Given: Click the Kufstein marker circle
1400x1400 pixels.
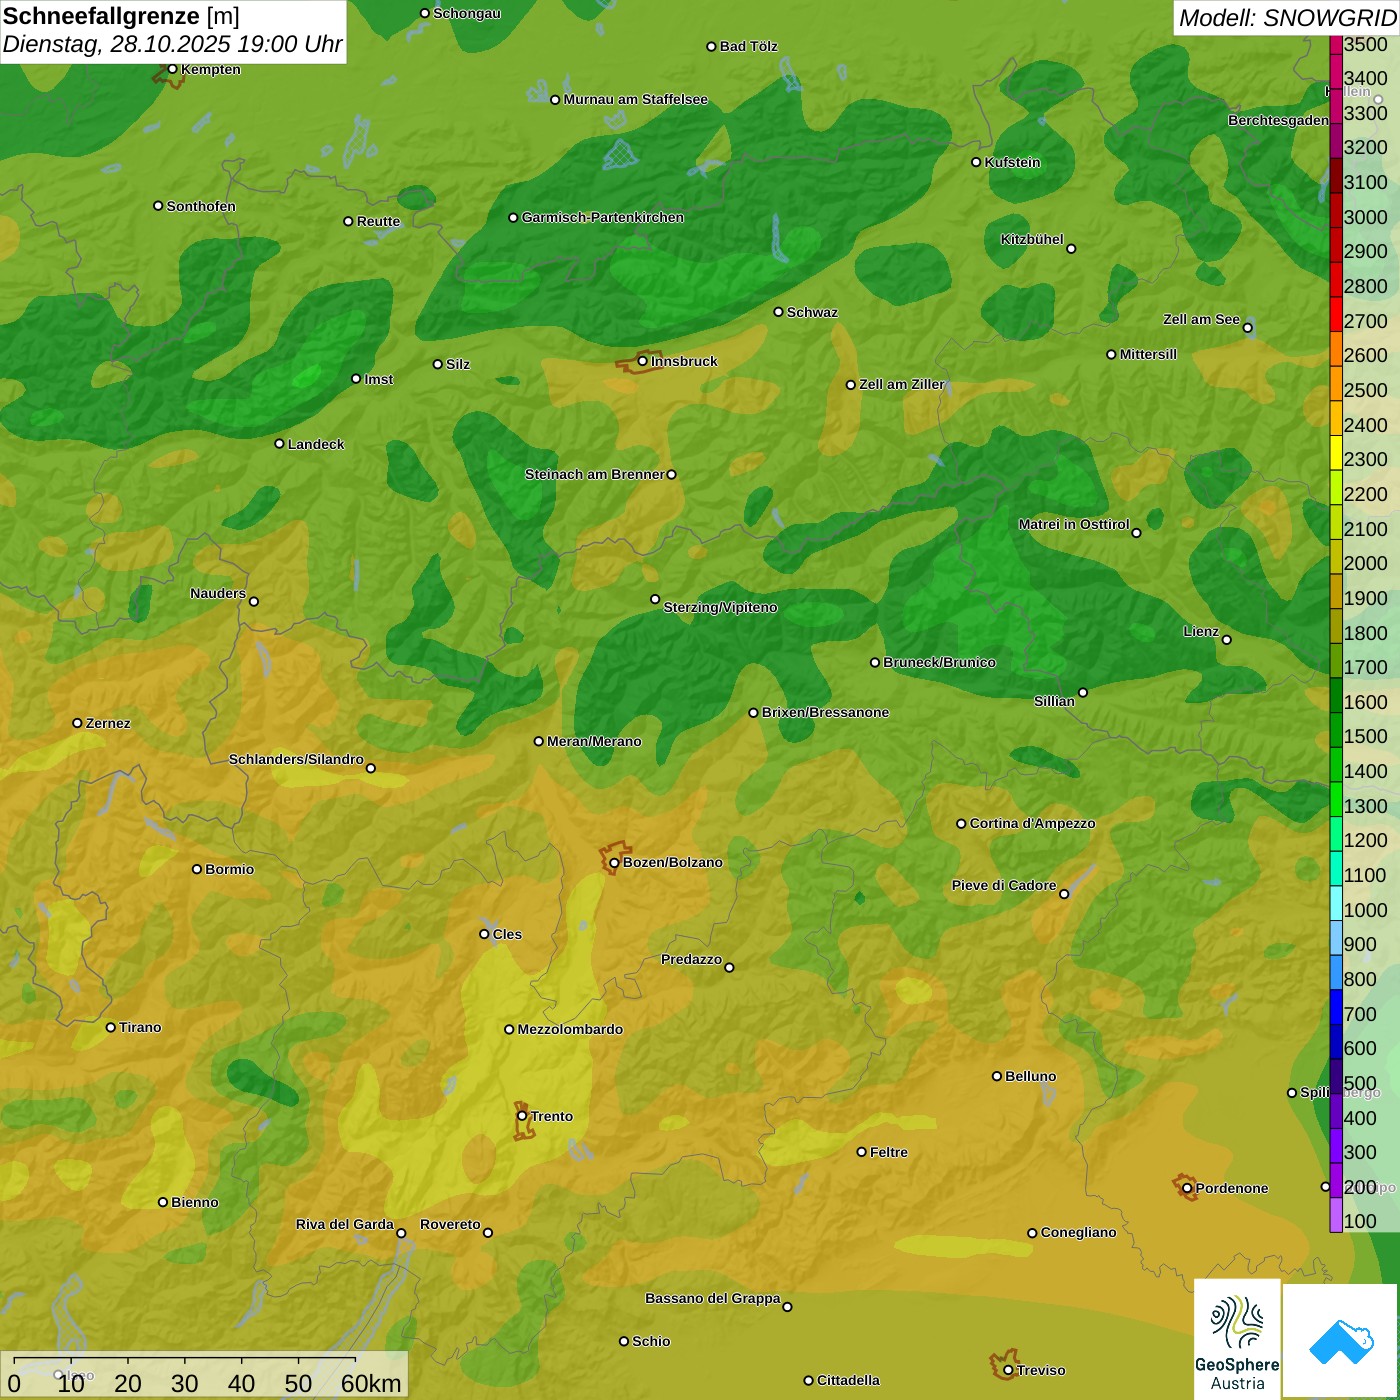Looking at the screenshot, I should coord(976,162).
